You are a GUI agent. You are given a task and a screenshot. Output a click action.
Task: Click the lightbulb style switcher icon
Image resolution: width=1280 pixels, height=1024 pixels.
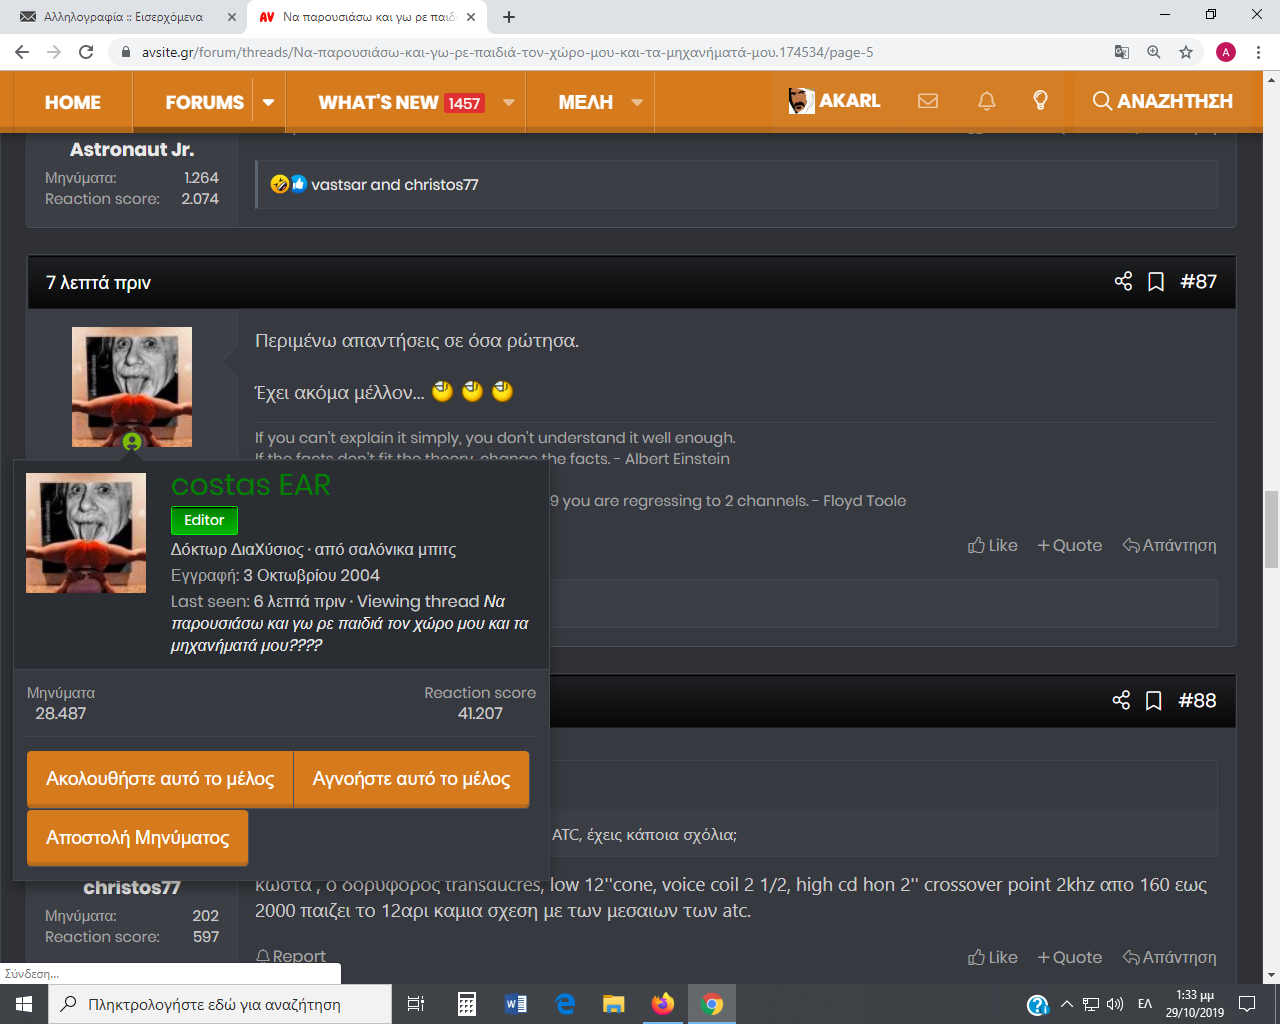pyautogui.click(x=1040, y=101)
